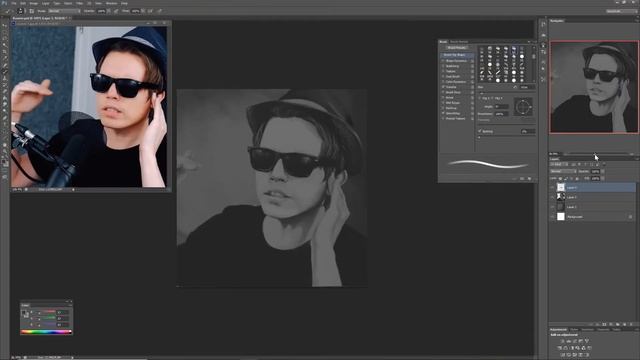Open the Layer menu

coord(45,3)
